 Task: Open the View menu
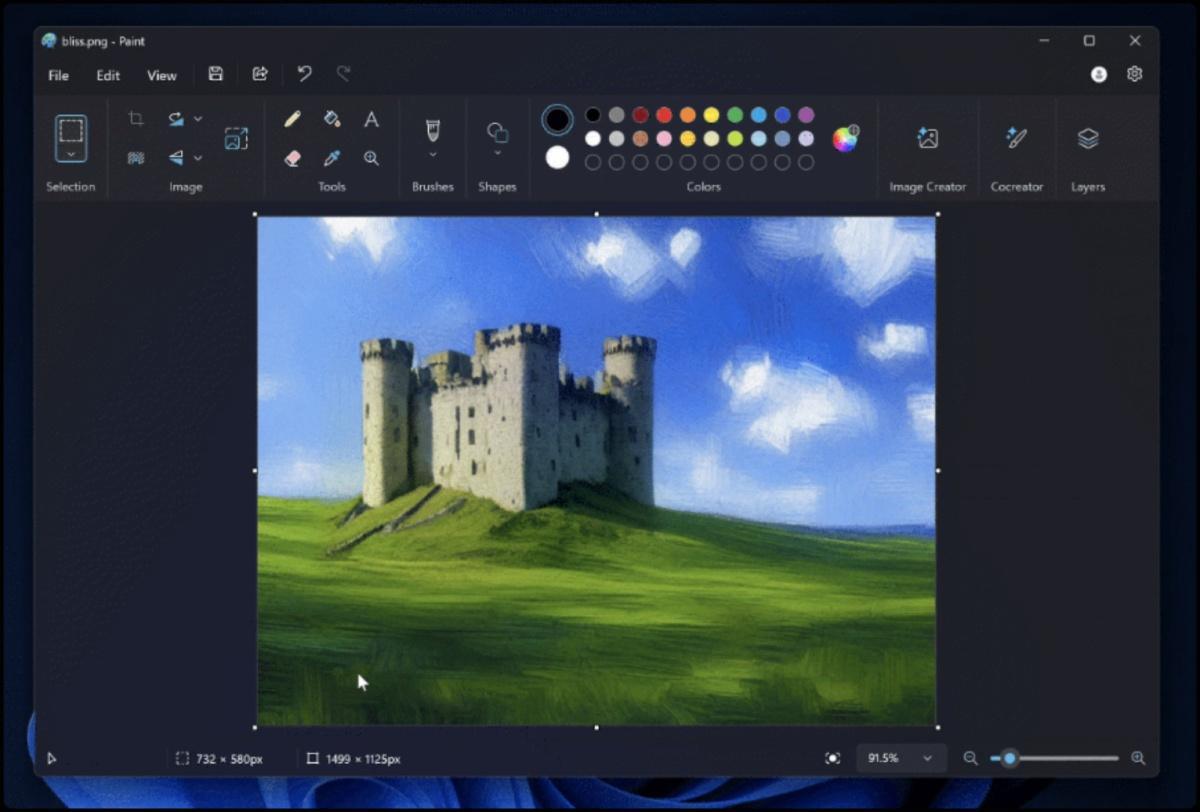point(161,75)
